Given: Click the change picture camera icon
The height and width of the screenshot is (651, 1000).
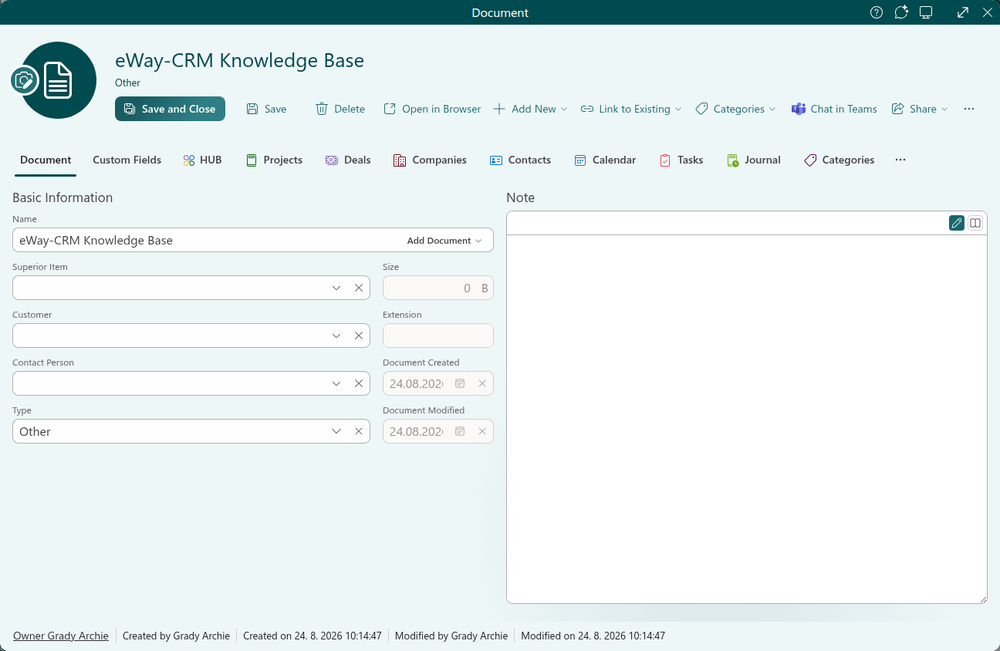Looking at the screenshot, I should [25, 81].
